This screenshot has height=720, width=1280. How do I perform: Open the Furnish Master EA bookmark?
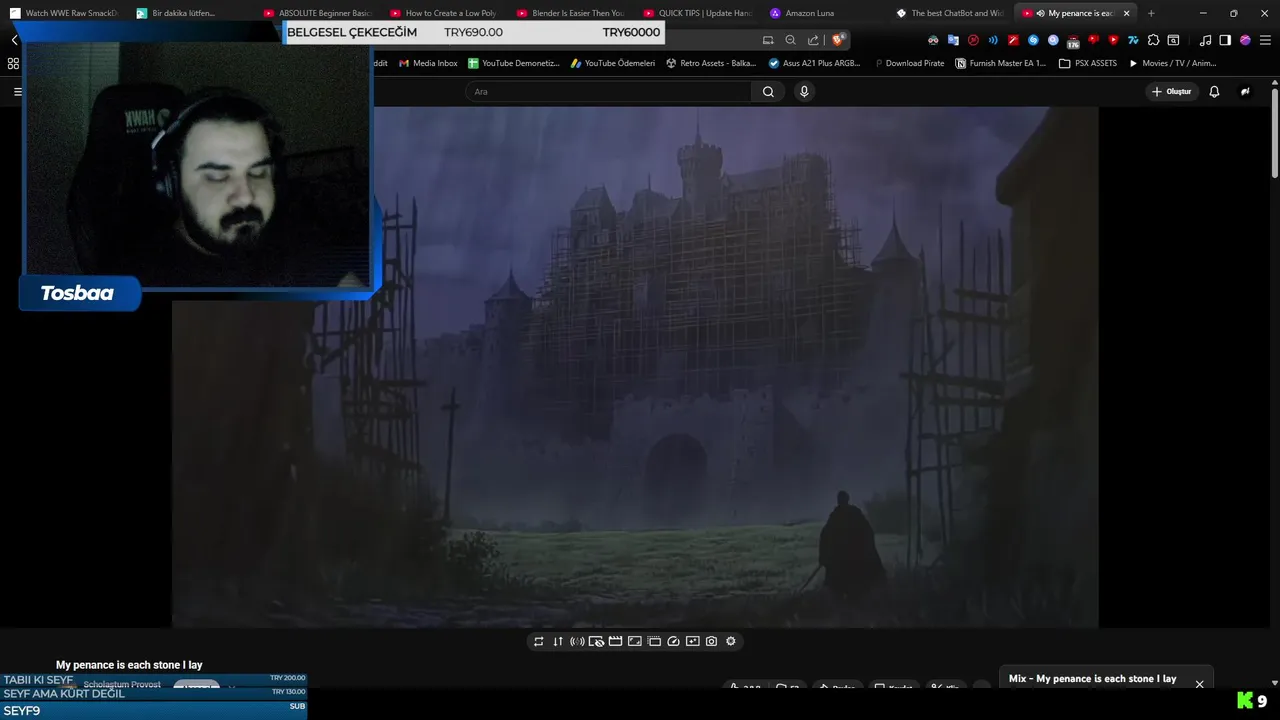click(x=1001, y=63)
